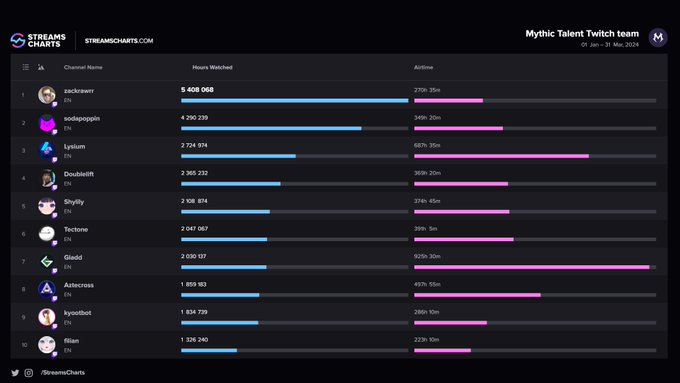Select the value 2 365 232
680x383 pixels.
pos(194,173)
